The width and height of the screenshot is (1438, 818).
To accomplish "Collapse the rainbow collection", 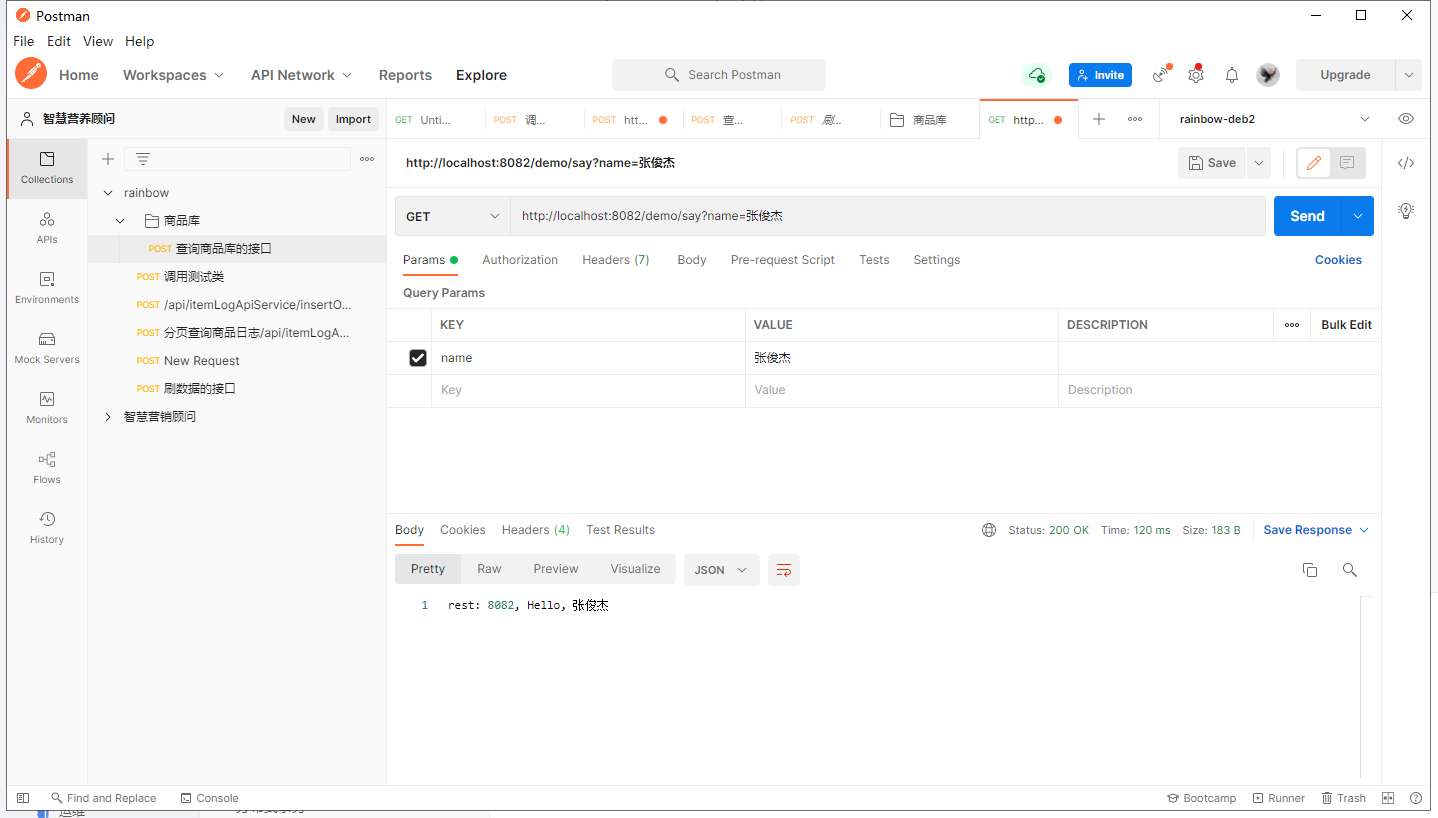I will point(108,193).
